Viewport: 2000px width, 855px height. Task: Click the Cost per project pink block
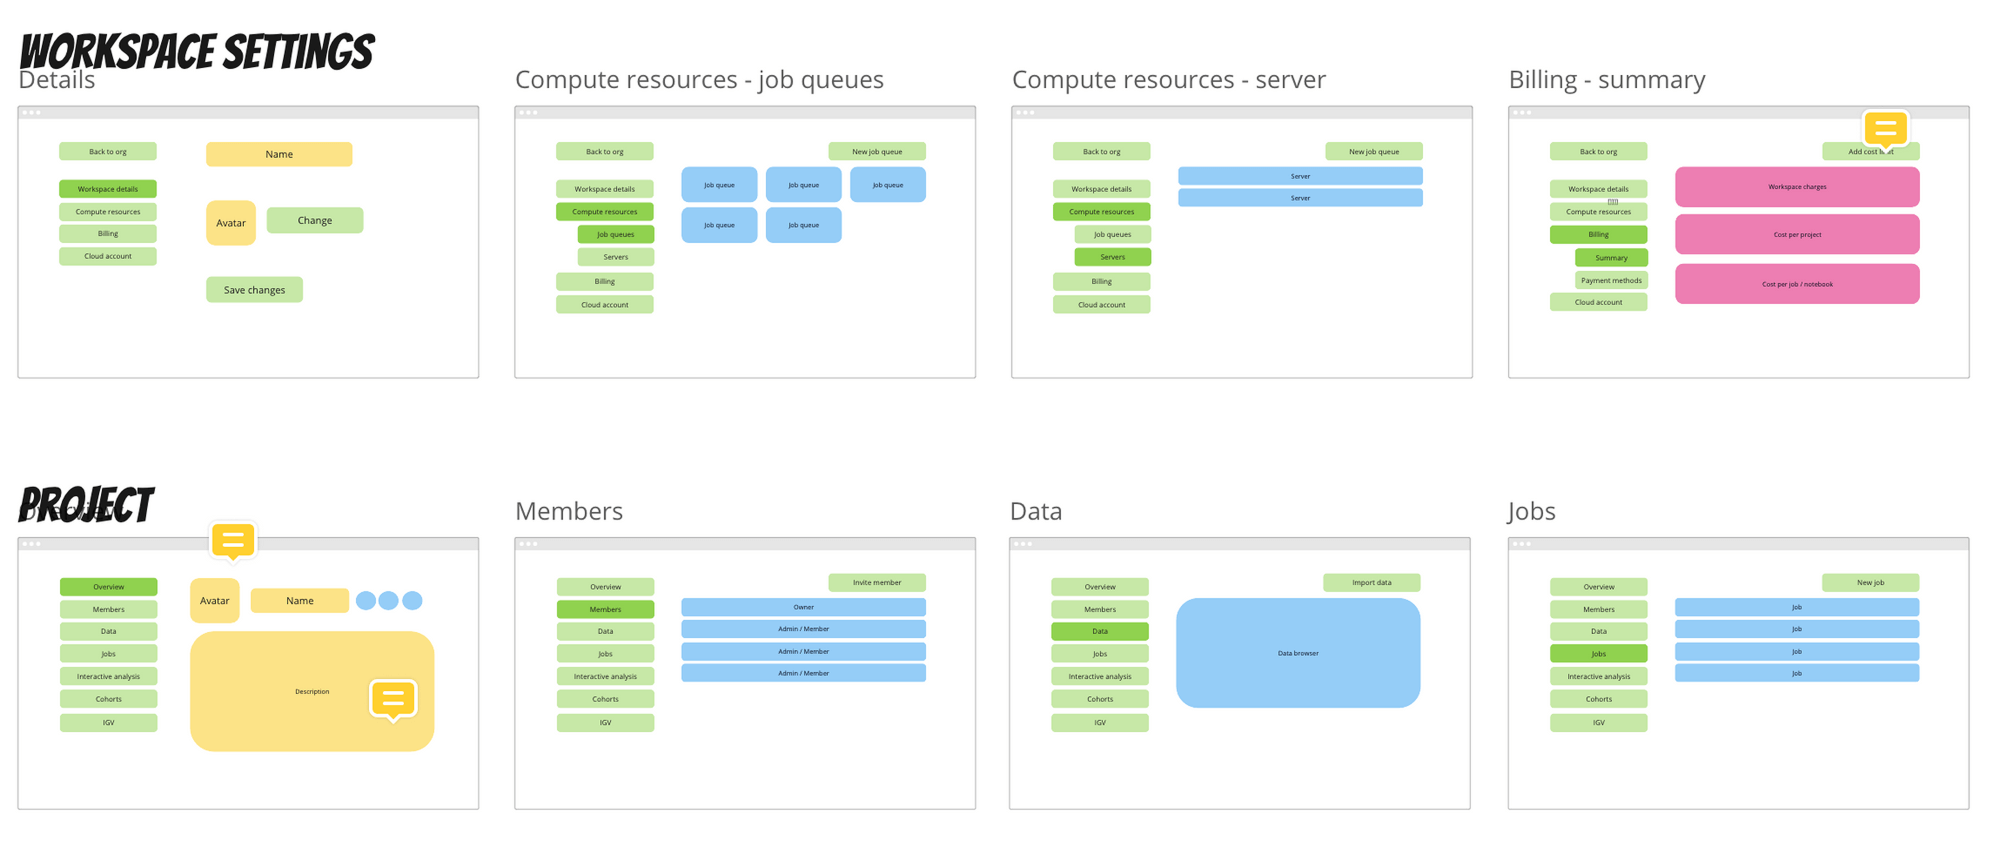[1797, 235]
